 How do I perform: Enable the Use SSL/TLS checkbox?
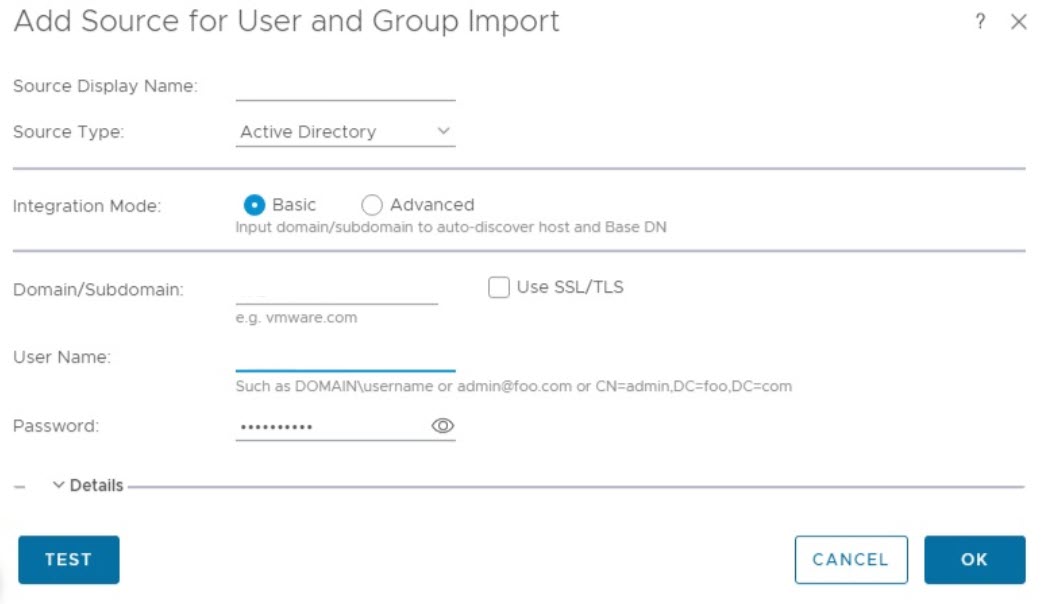point(499,288)
